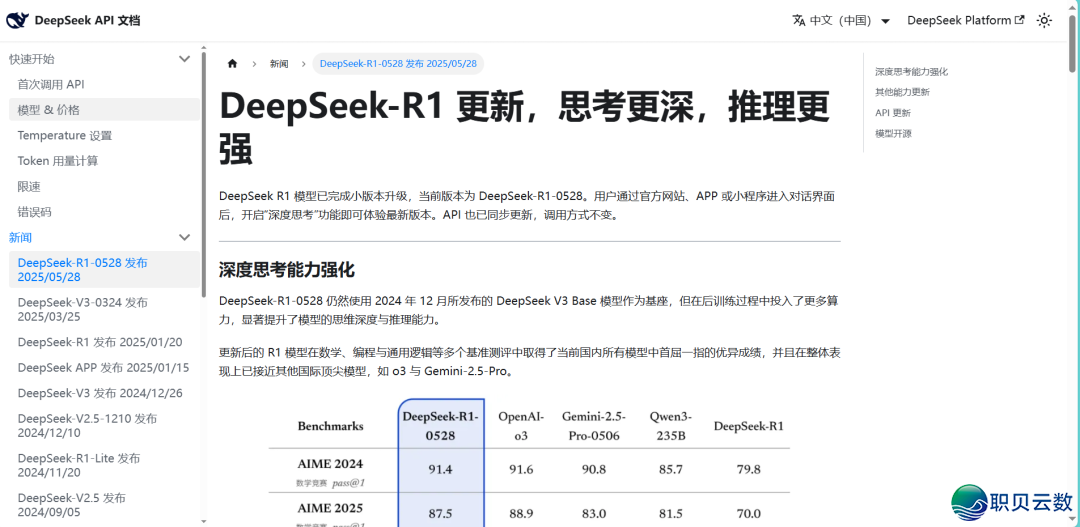
Task: Click DeepSeek API 文档 site title
Action: pos(87,21)
